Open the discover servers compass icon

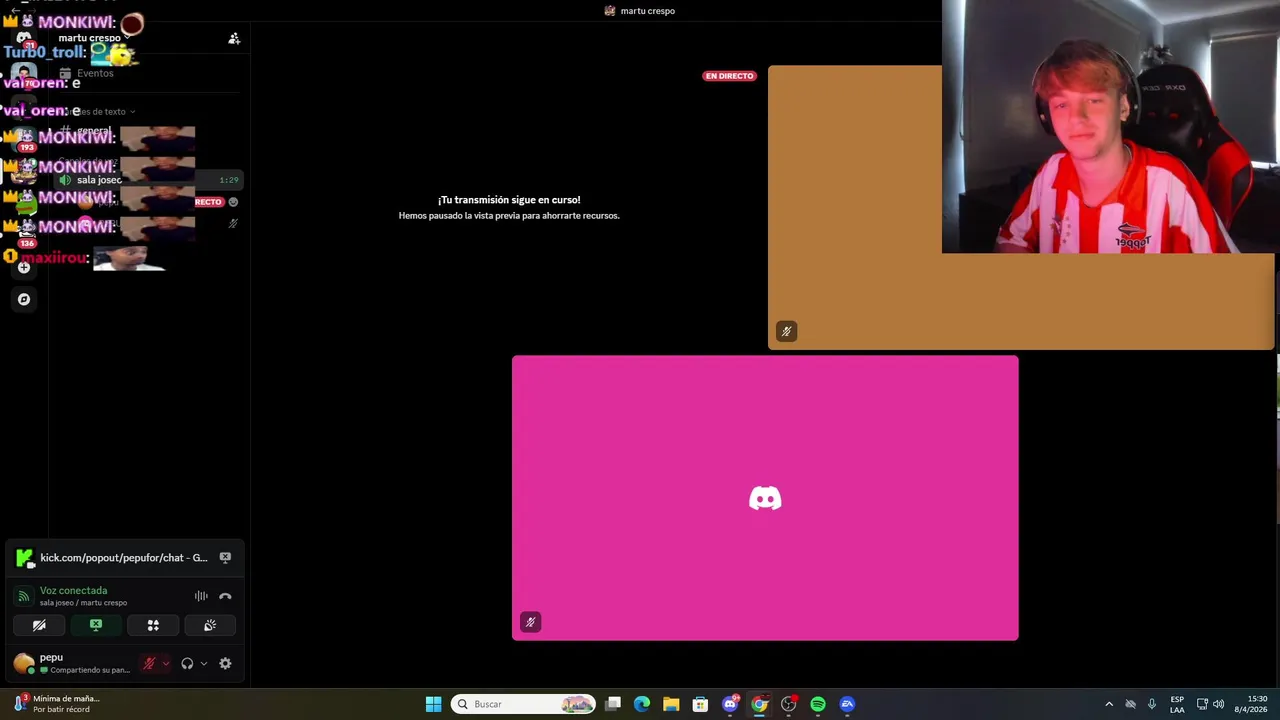coord(24,299)
